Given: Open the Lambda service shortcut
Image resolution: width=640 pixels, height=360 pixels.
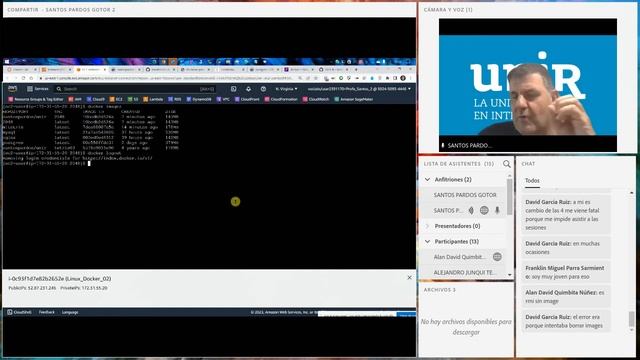Looking at the screenshot, I should click(153, 99).
